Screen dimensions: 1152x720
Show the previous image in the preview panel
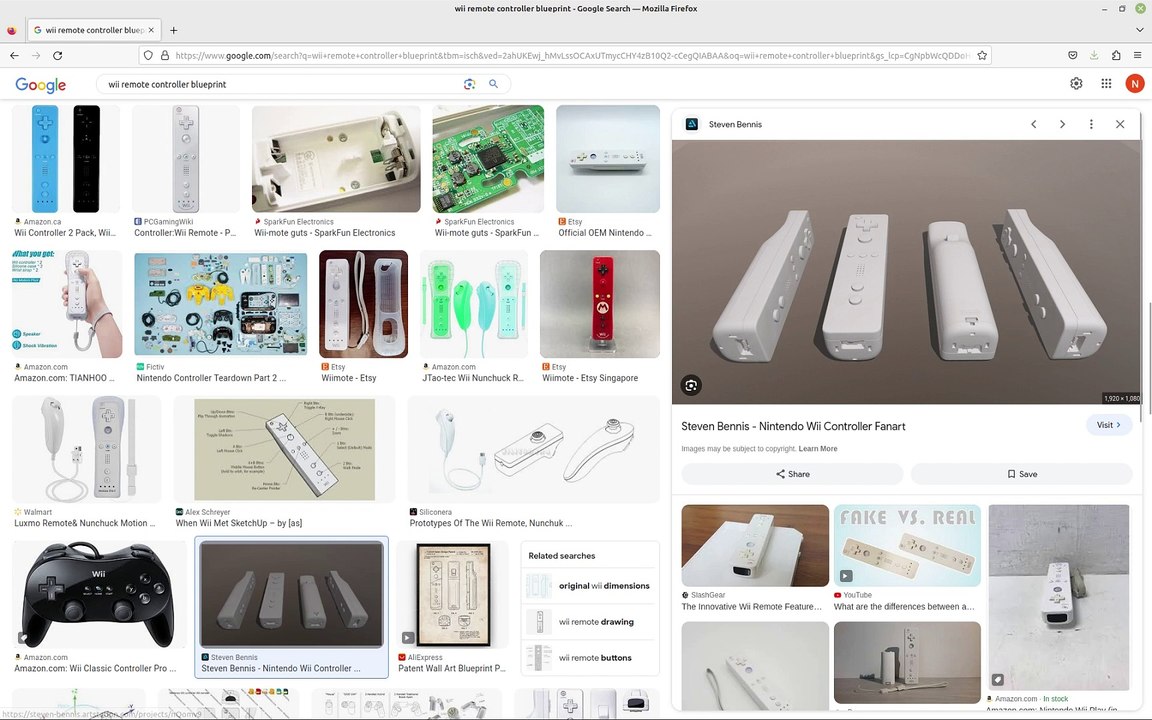tap(1034, 124)
